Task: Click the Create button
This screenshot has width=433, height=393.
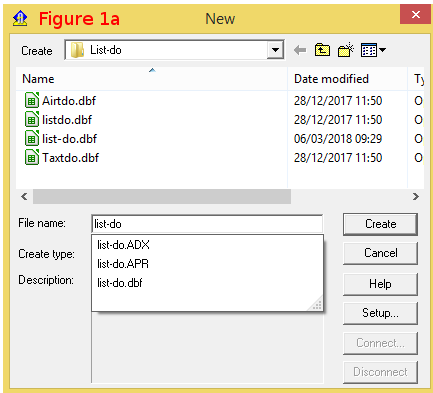Action: [380, 224]
